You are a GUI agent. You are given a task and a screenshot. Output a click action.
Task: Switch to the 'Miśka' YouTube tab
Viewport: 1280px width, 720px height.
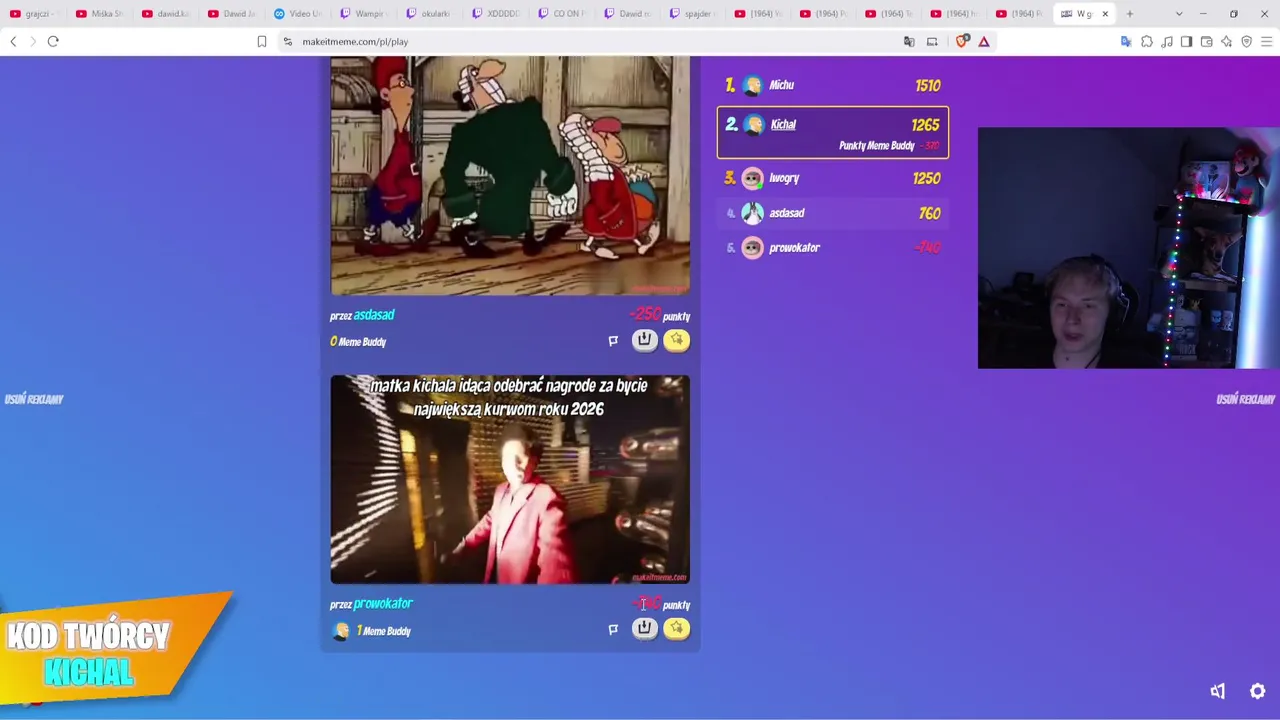[x=99, y=14]
